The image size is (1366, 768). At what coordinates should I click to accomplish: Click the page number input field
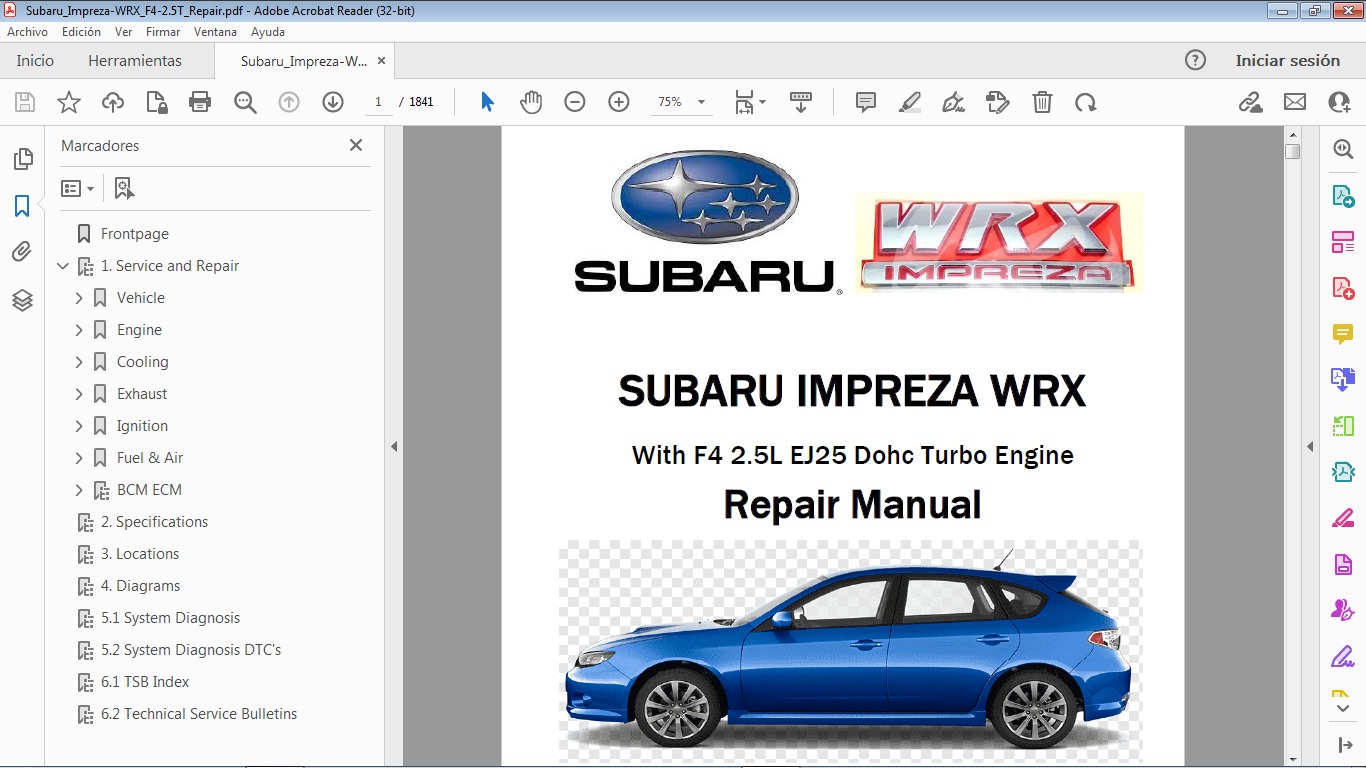[x=378, y=102]
